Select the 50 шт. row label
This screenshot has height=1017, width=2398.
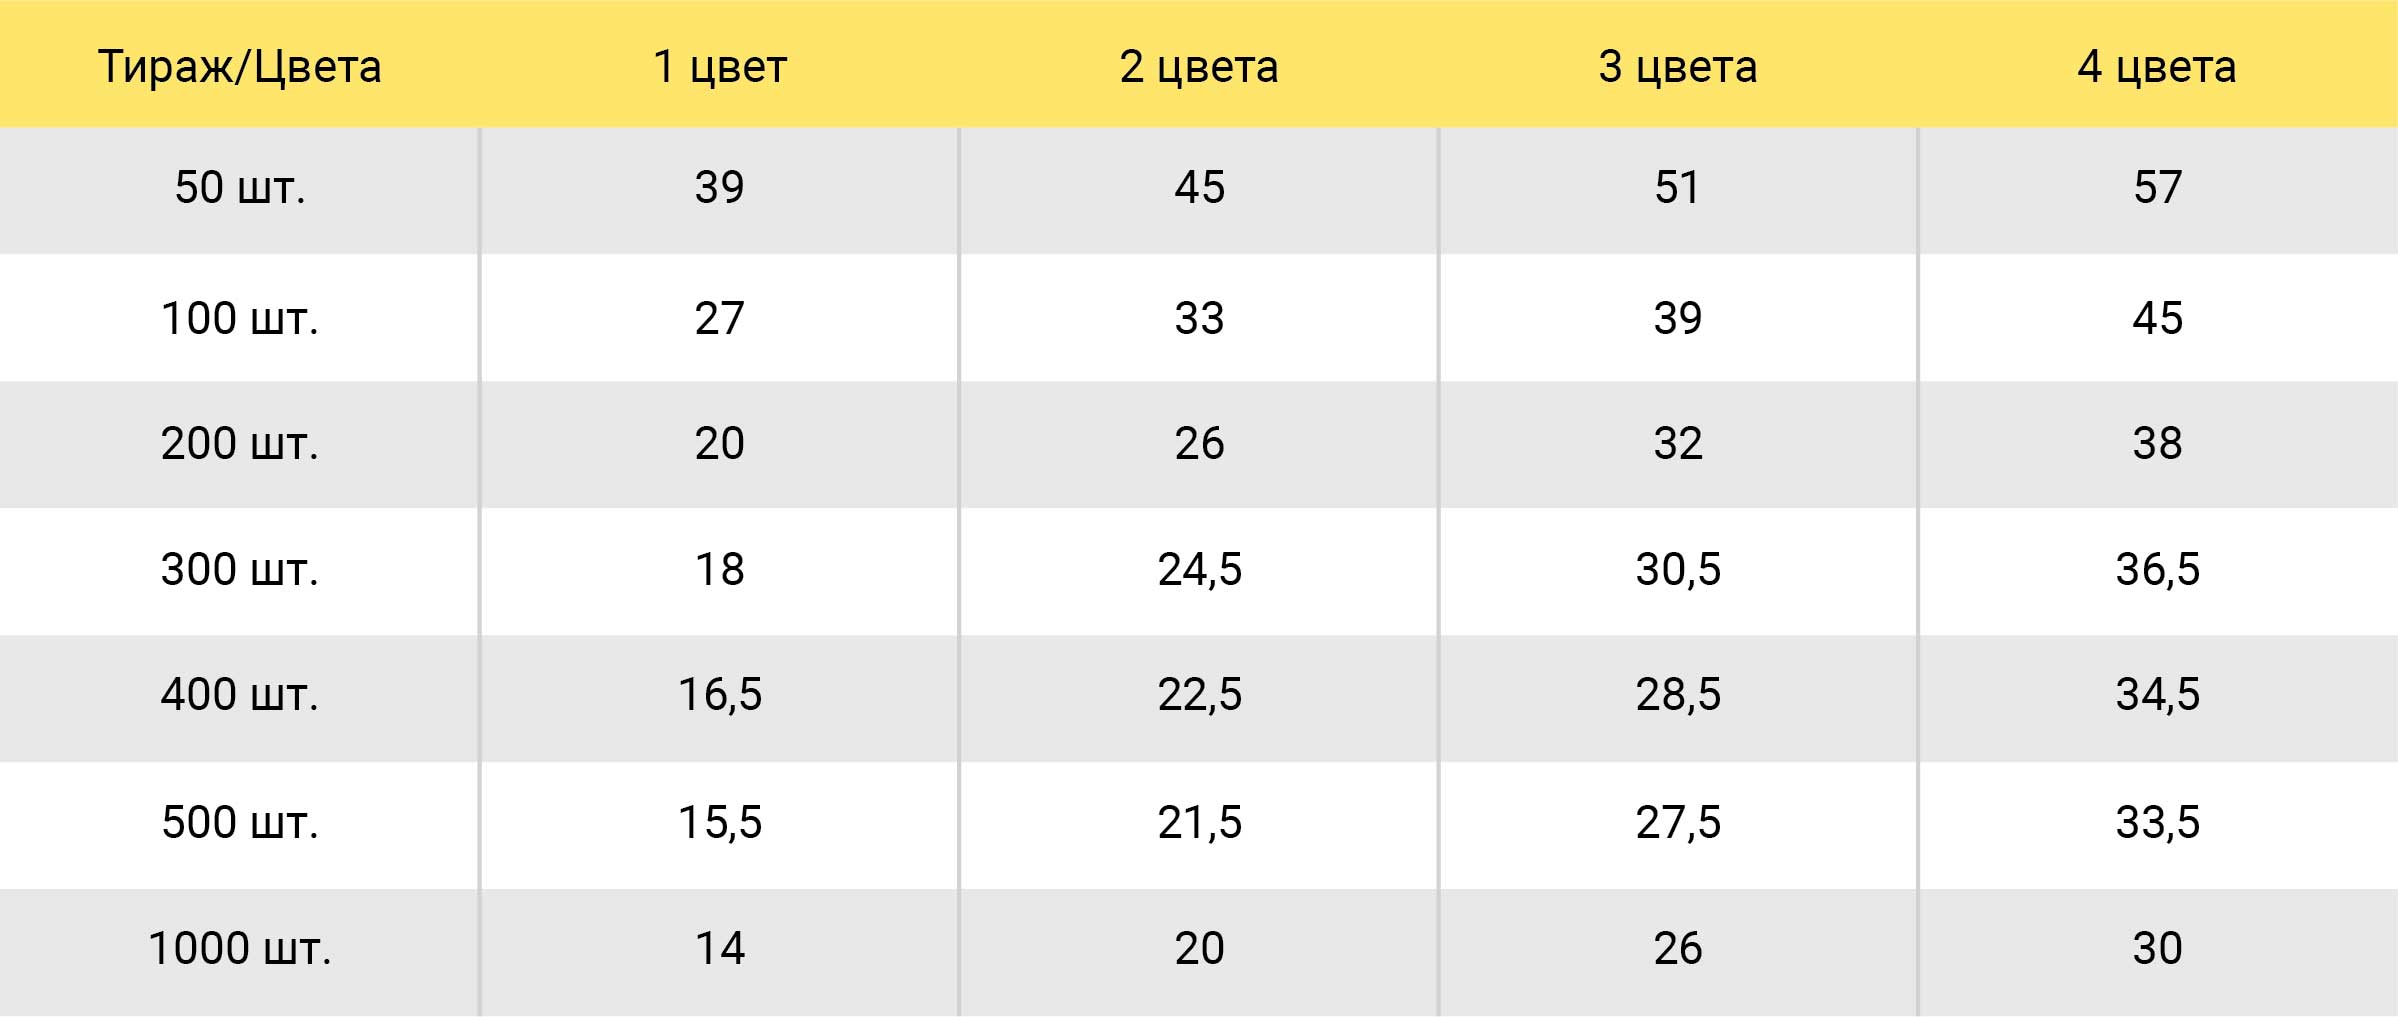[x=240, y=188]
